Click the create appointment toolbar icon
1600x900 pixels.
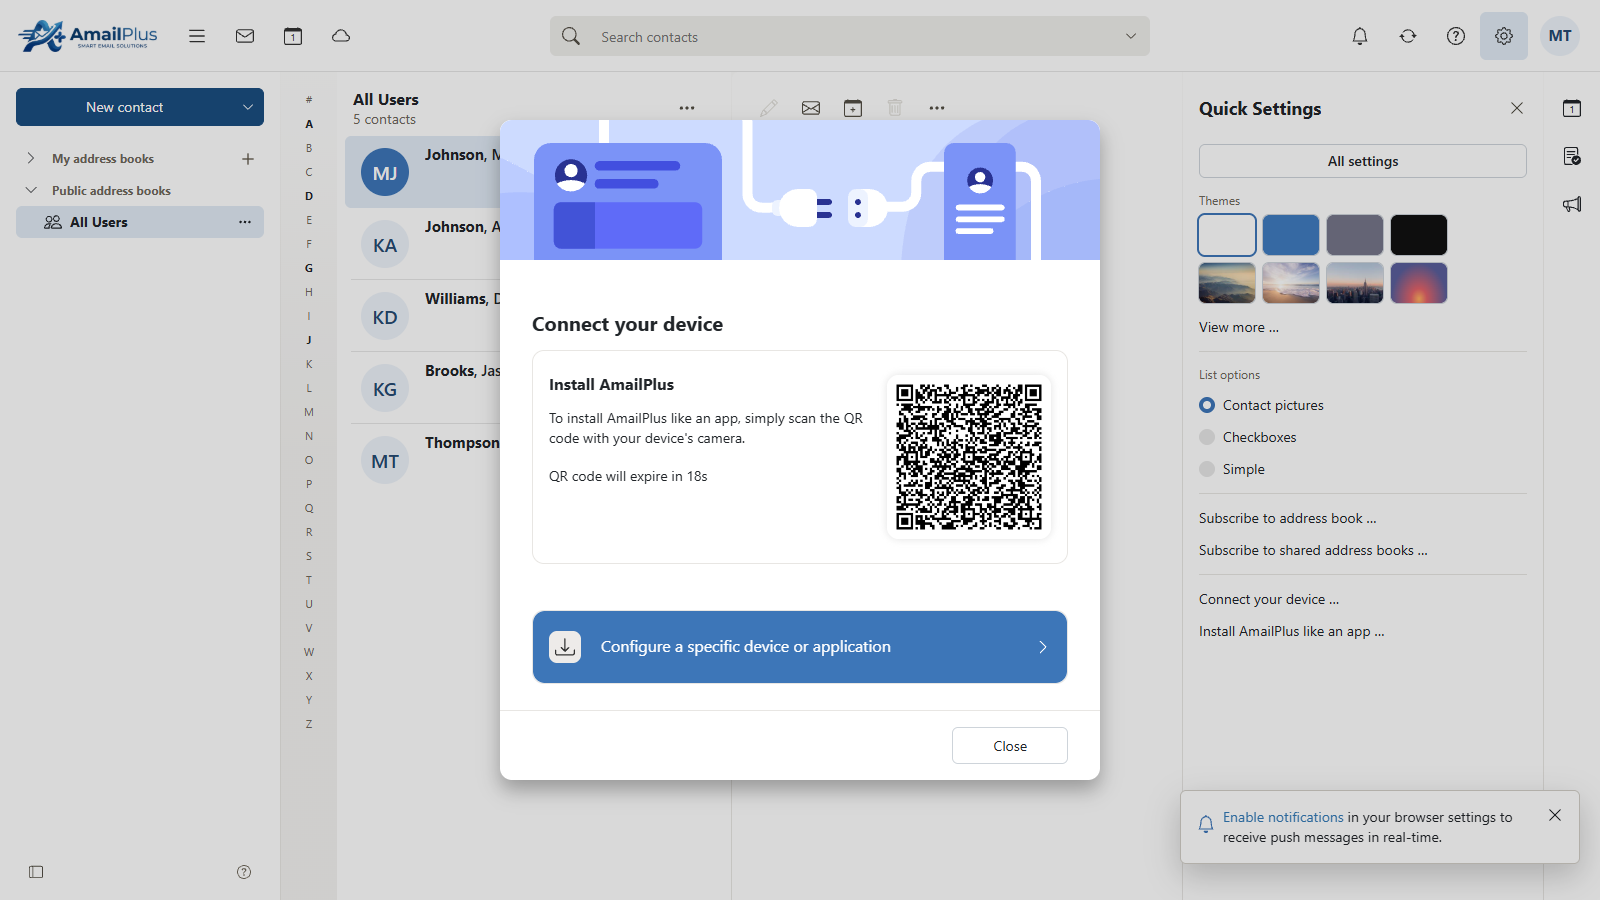(x=853, y=108)
